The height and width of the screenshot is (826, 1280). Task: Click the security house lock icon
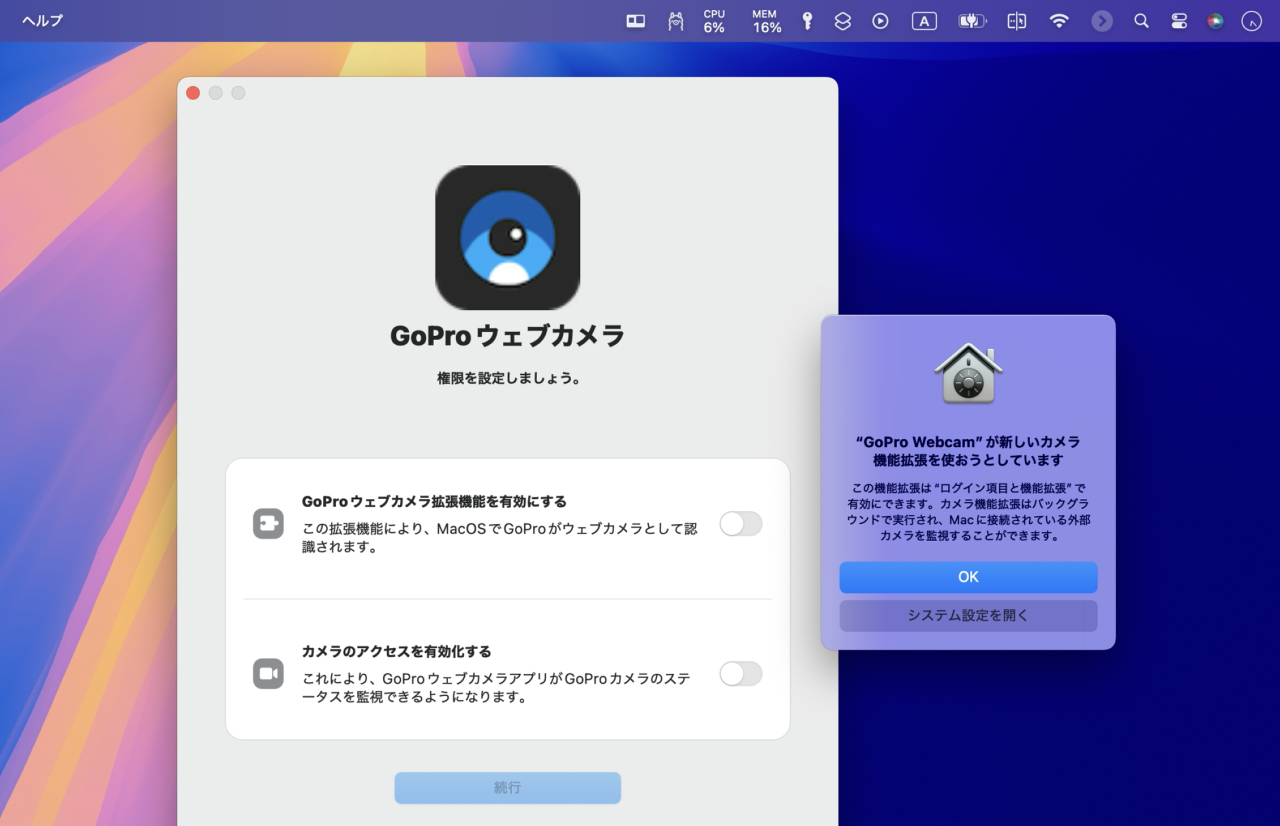[x=968, y=374]
